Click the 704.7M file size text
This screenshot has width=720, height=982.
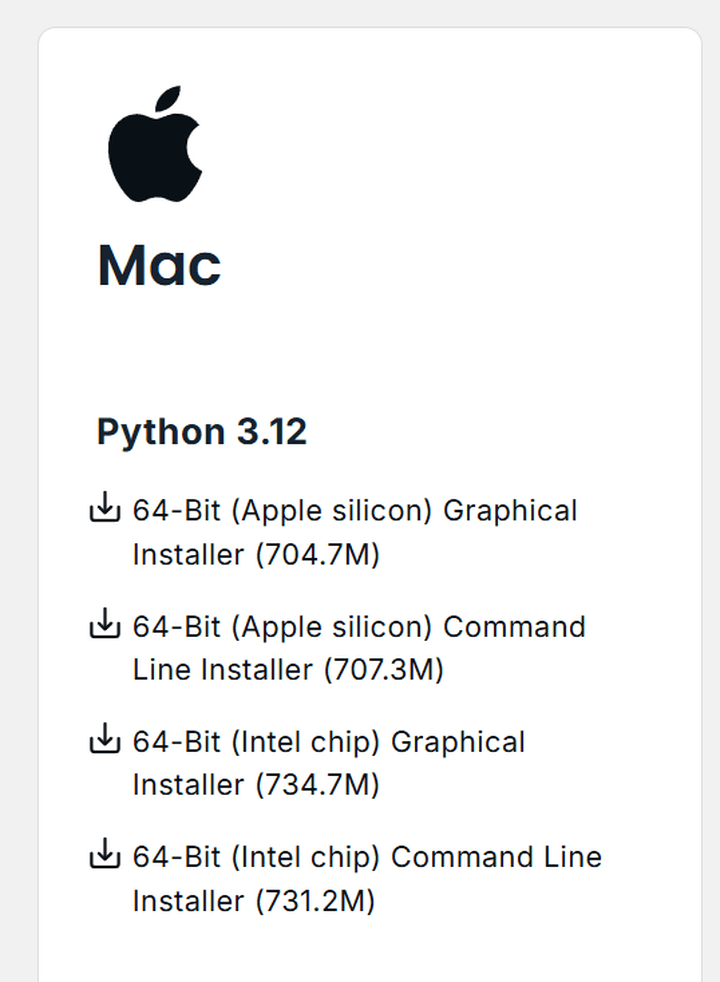(x=318, y=555)
